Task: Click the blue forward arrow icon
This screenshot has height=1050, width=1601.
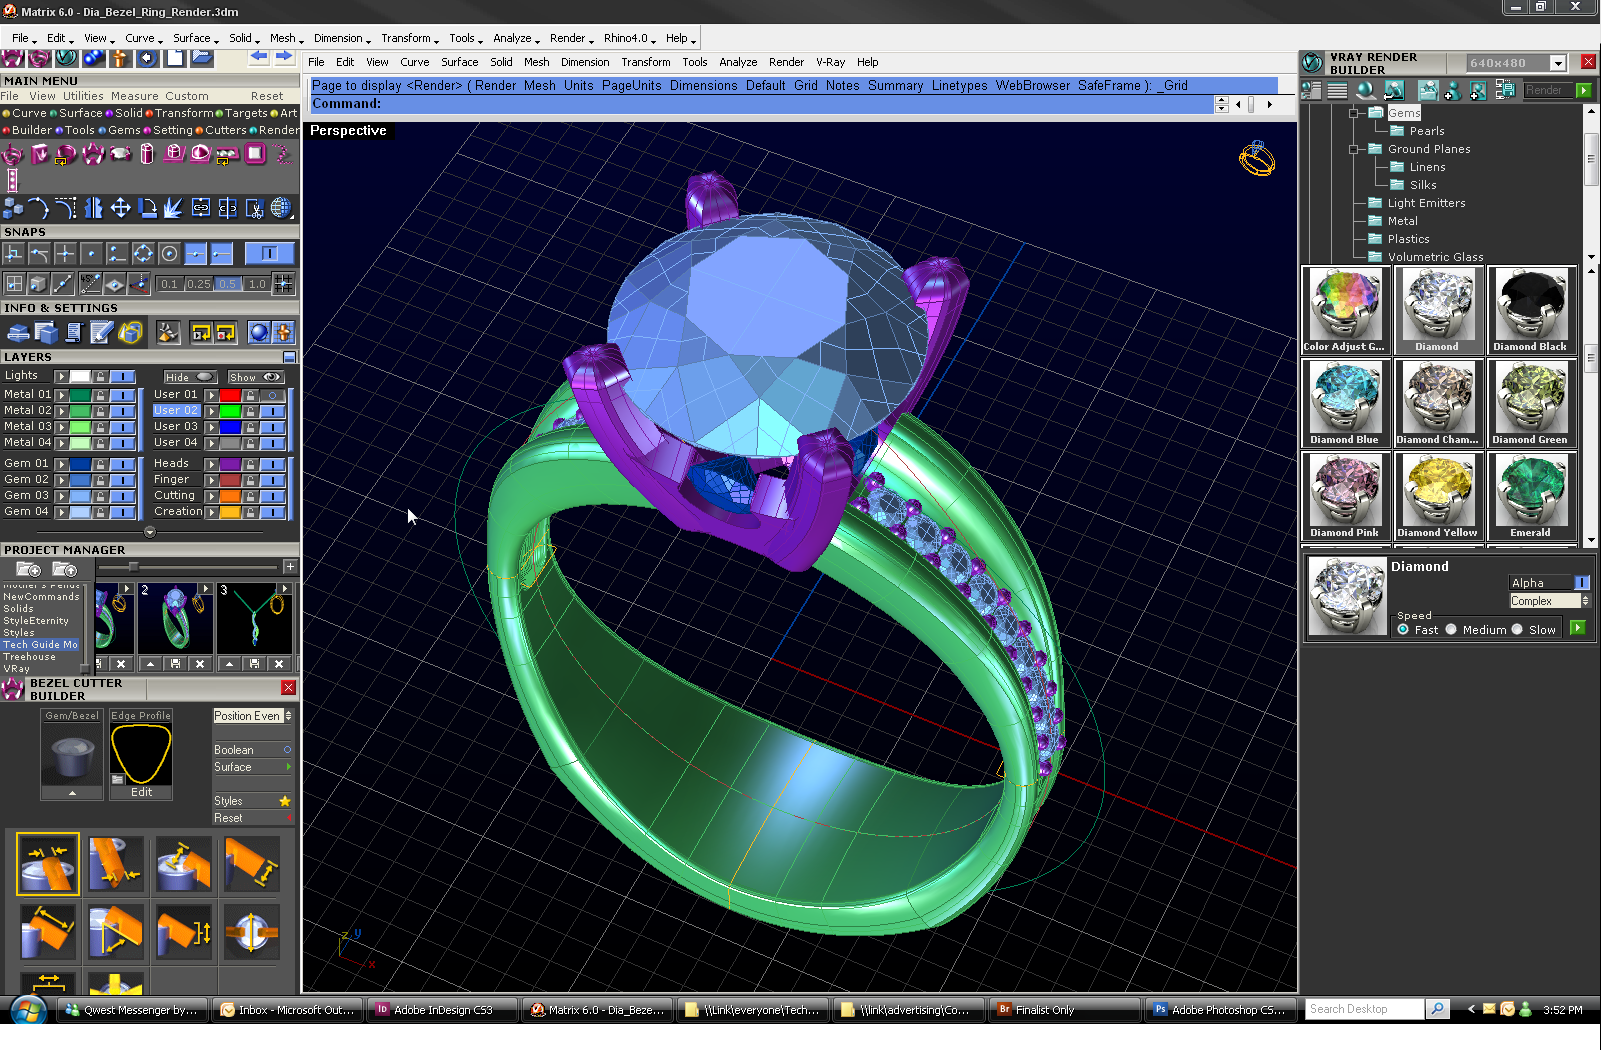Action: point(284,56)
